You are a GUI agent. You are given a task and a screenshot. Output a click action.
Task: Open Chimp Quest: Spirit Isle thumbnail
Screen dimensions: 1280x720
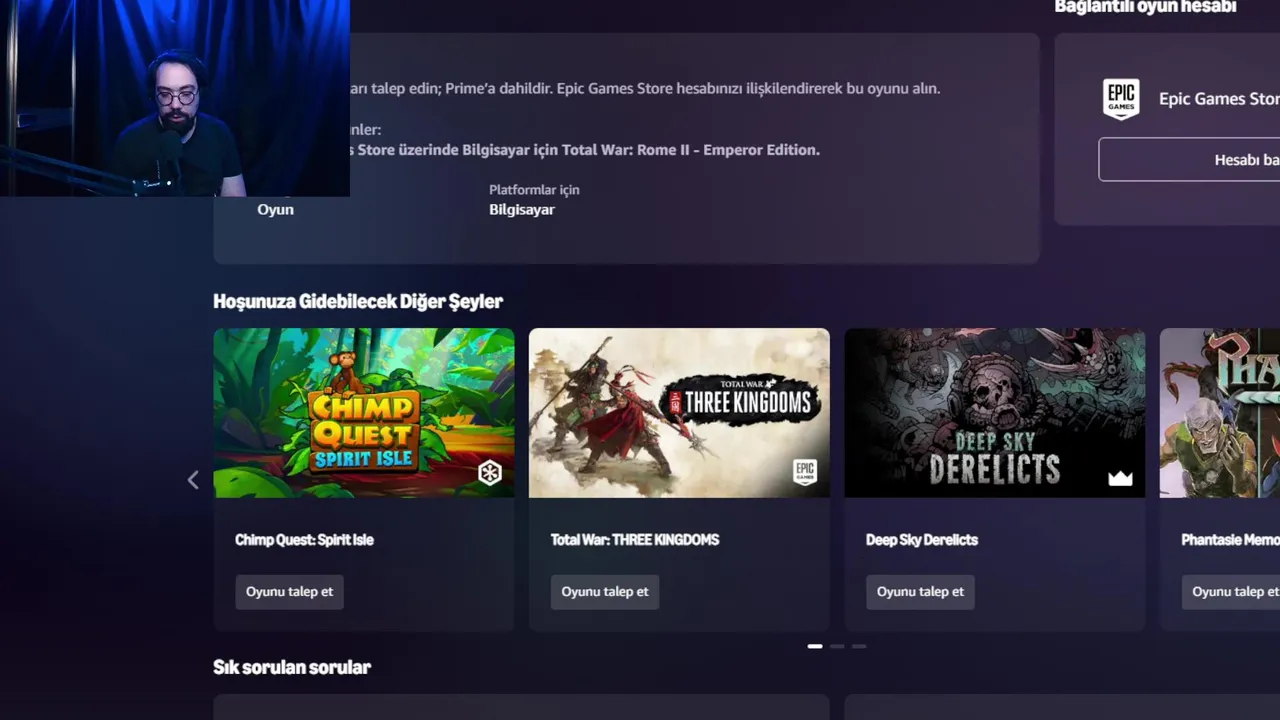pyautogui.click(x=364, y=413)
